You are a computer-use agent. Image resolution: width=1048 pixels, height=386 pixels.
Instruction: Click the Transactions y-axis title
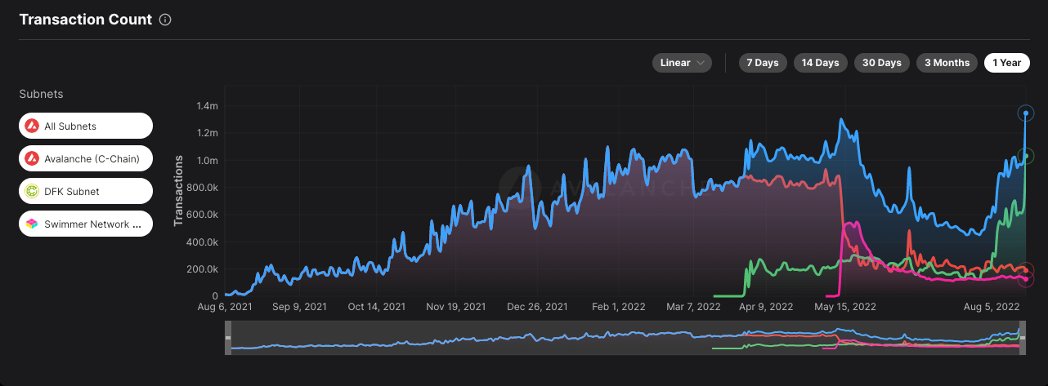(178, 190)
